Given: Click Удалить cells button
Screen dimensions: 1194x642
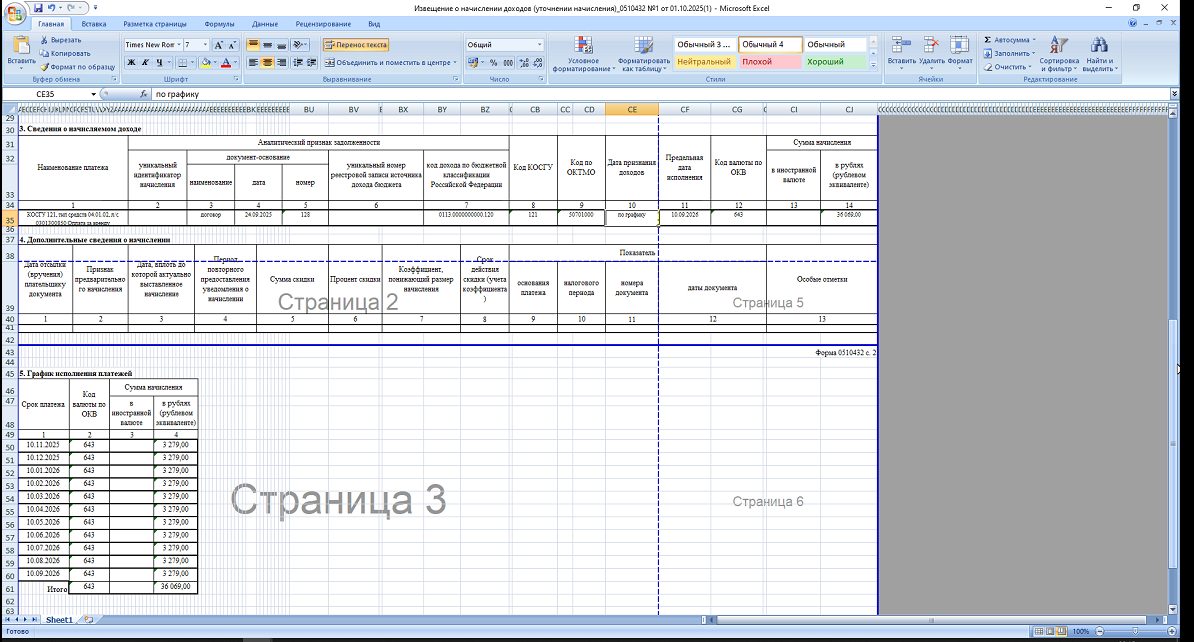Looking at the screenshot, I should (931, 52).
